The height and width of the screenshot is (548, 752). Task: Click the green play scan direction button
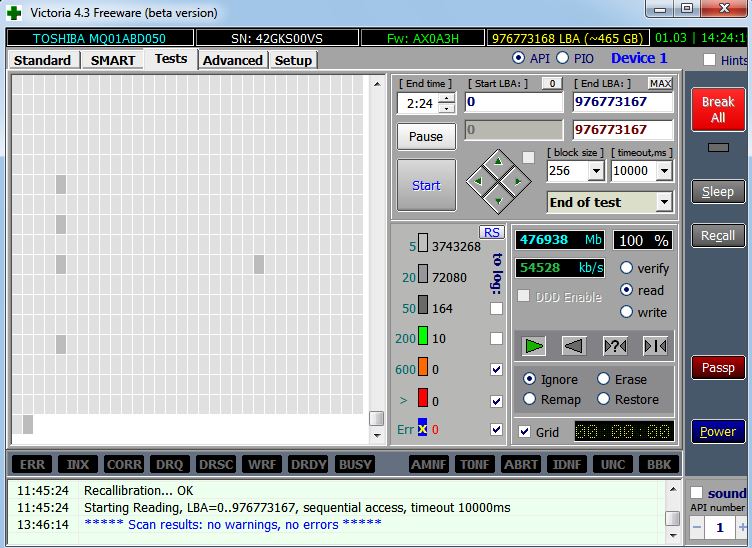[x=534, y=346]
